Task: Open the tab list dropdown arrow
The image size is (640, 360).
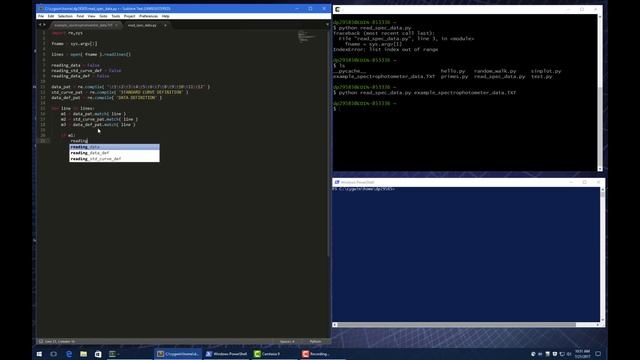Action: pos(327,25)
